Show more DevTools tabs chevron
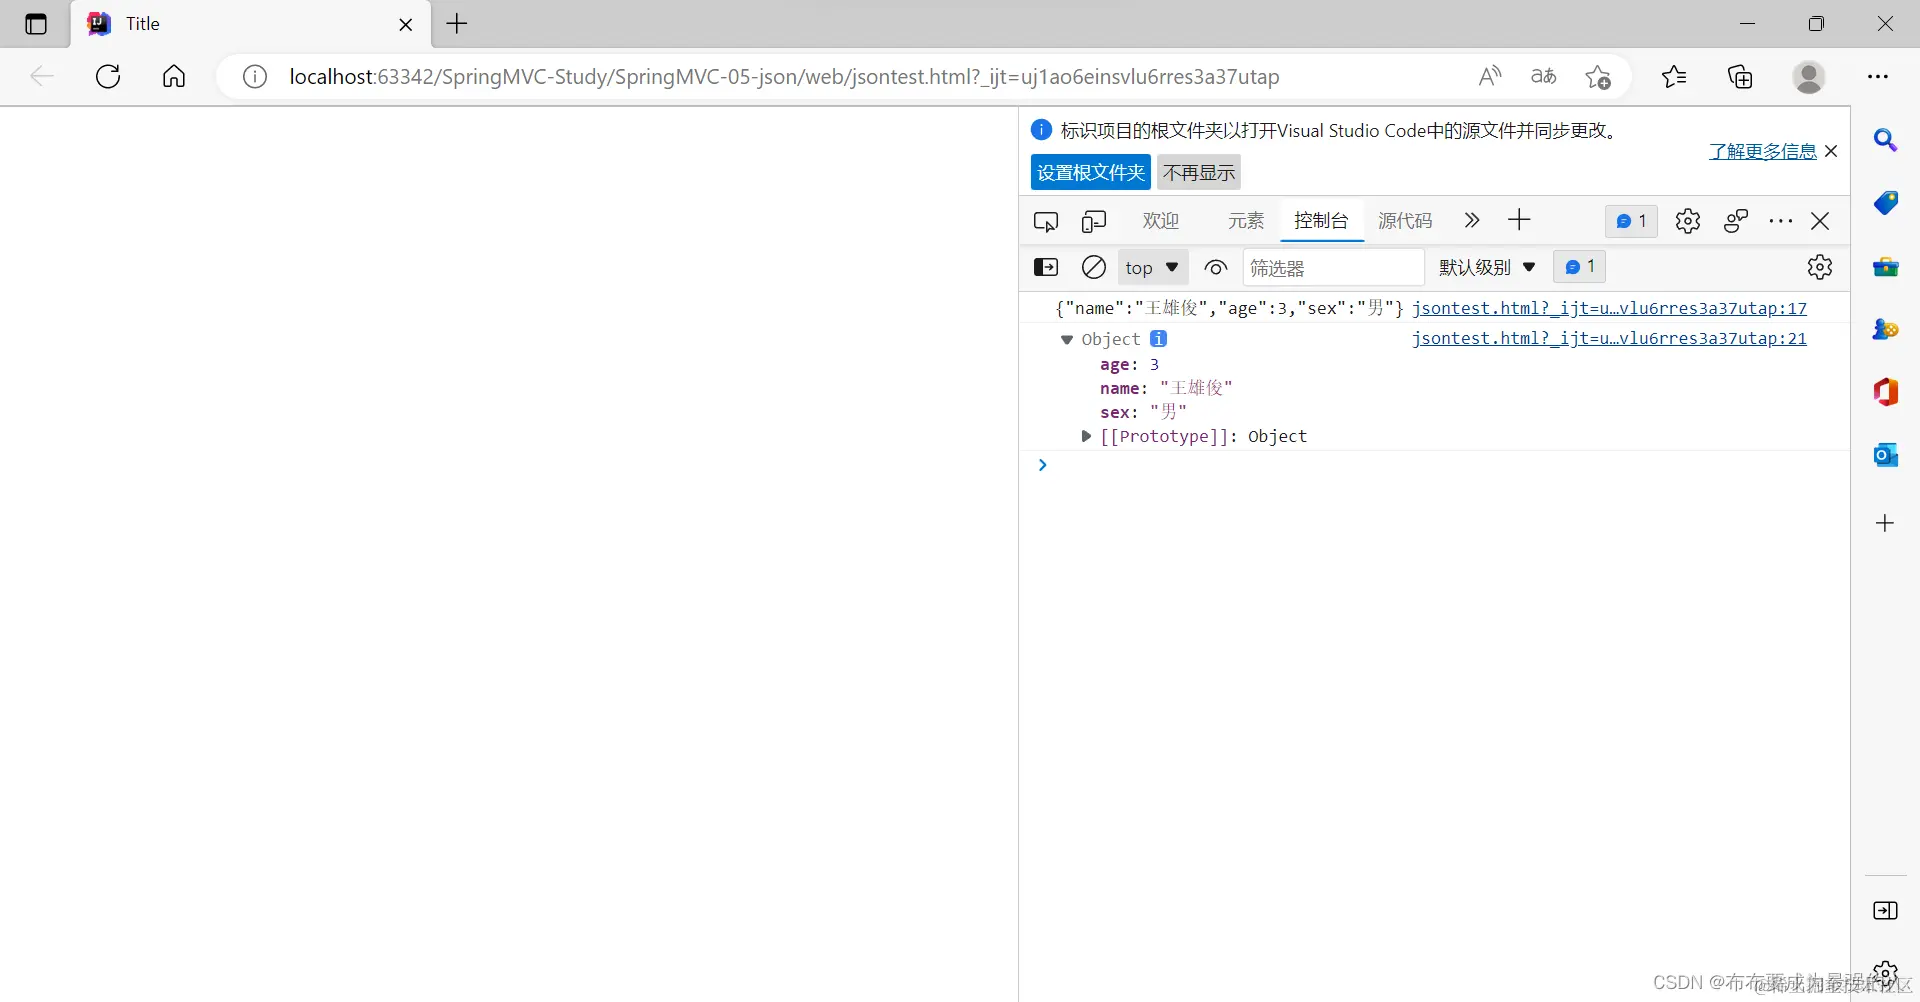Image resolution: width=1920 pixels, height=1002 pixels. (x=1471, y=220)
